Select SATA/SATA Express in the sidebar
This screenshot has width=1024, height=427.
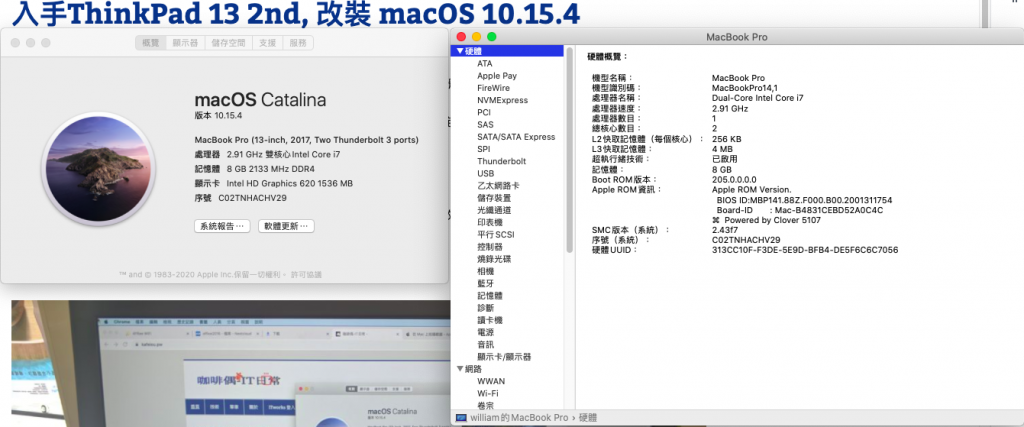point(516,136)
